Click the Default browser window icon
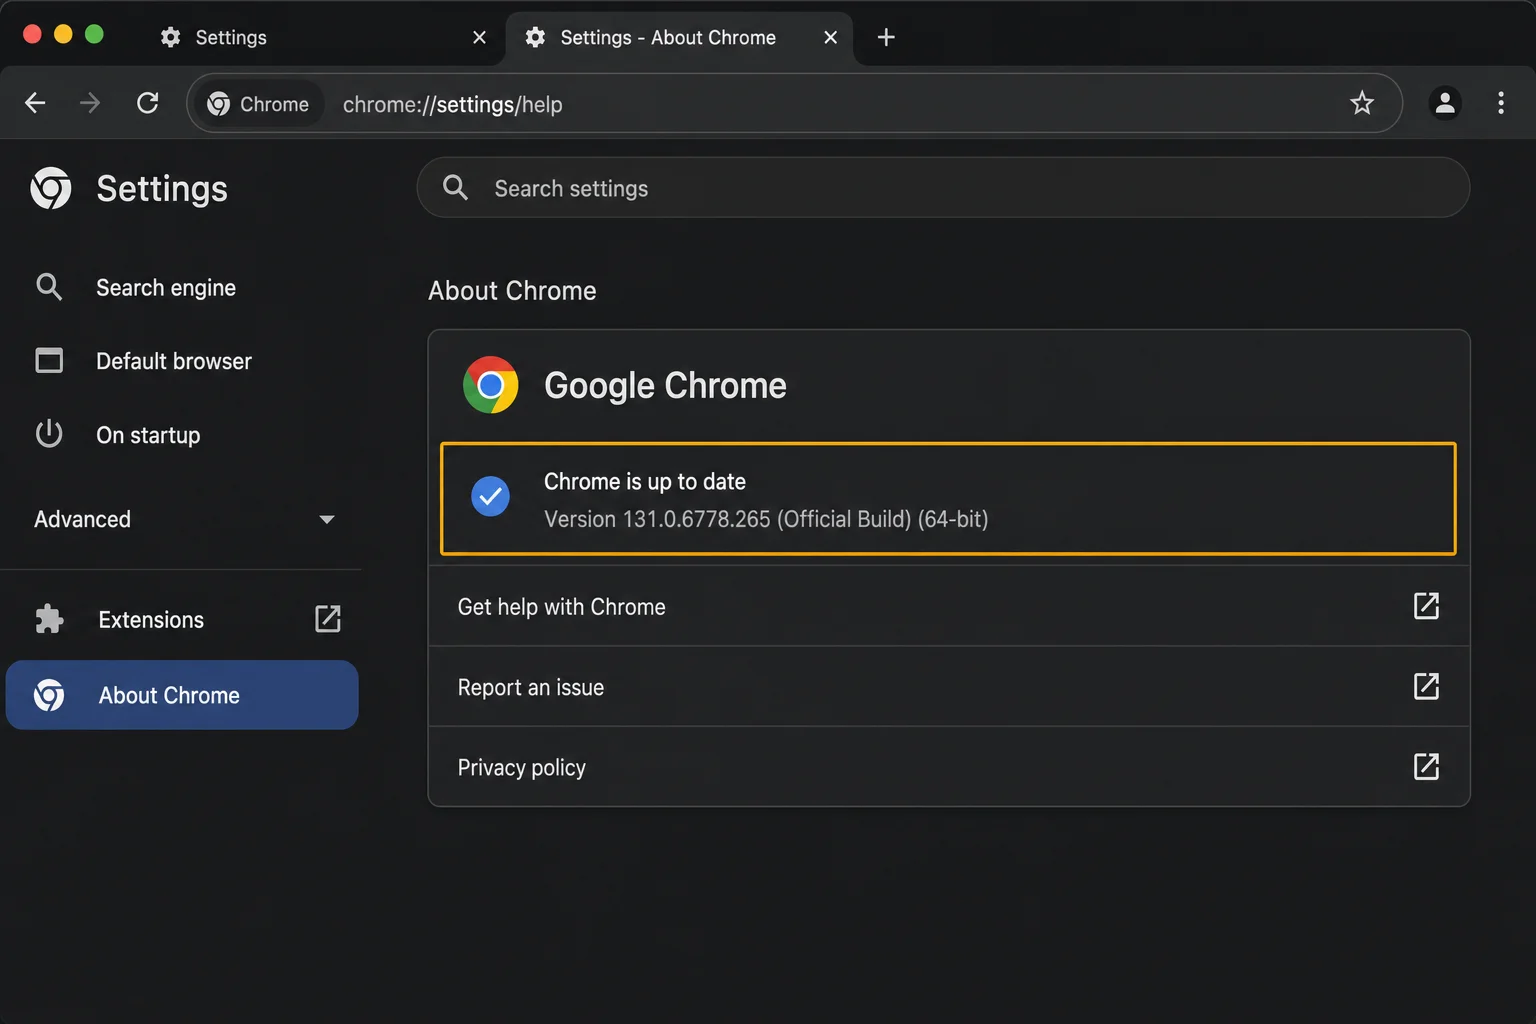 (x=49, y=360)
